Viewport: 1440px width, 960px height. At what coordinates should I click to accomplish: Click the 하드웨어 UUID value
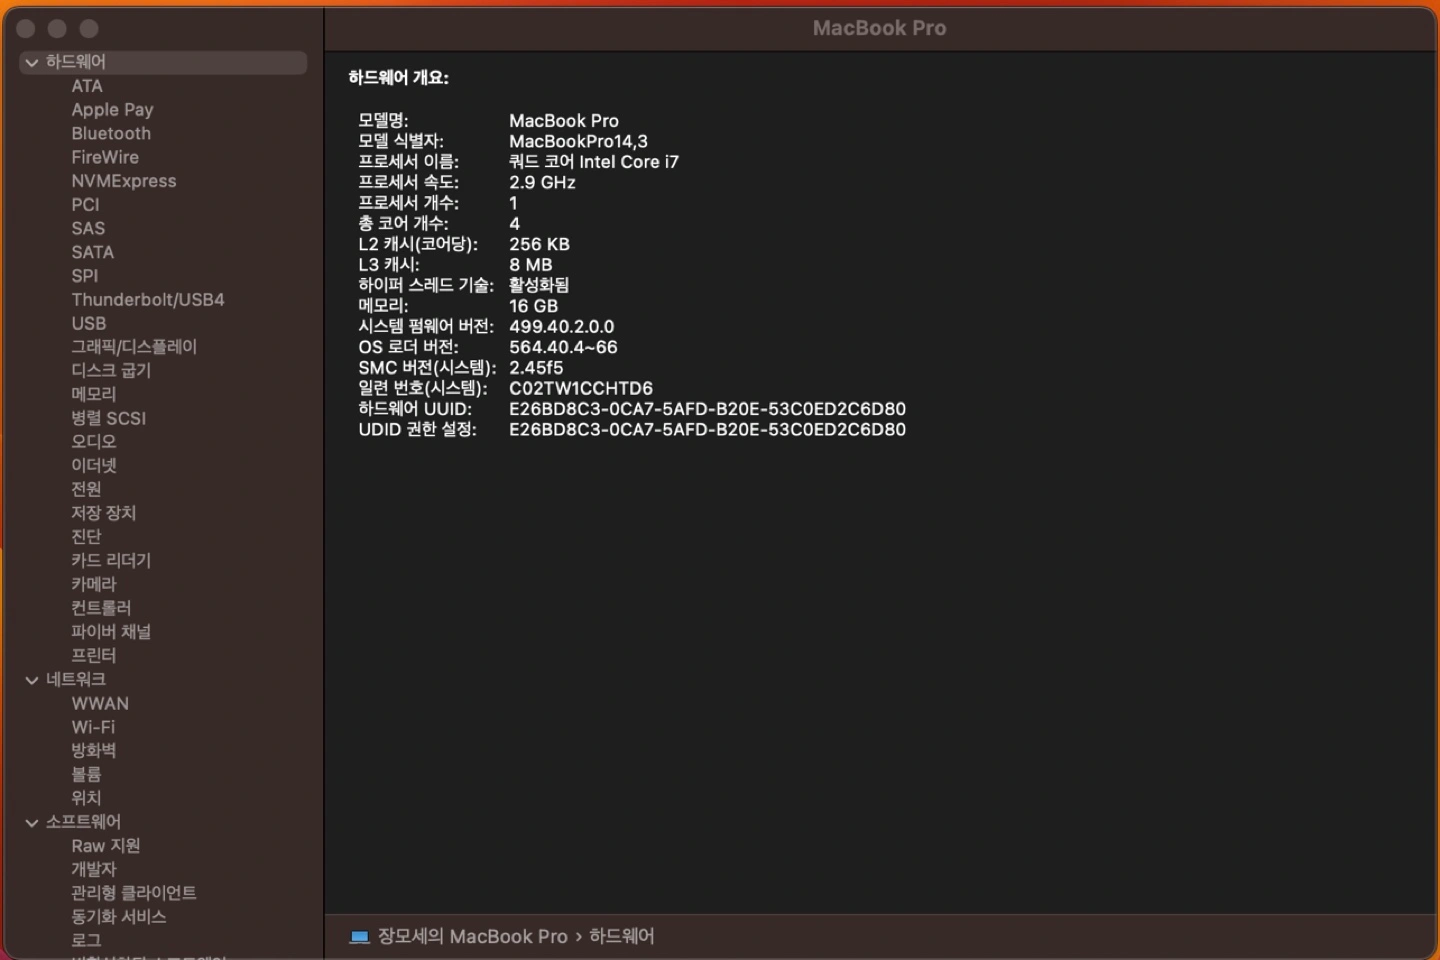tap(707, 409)
